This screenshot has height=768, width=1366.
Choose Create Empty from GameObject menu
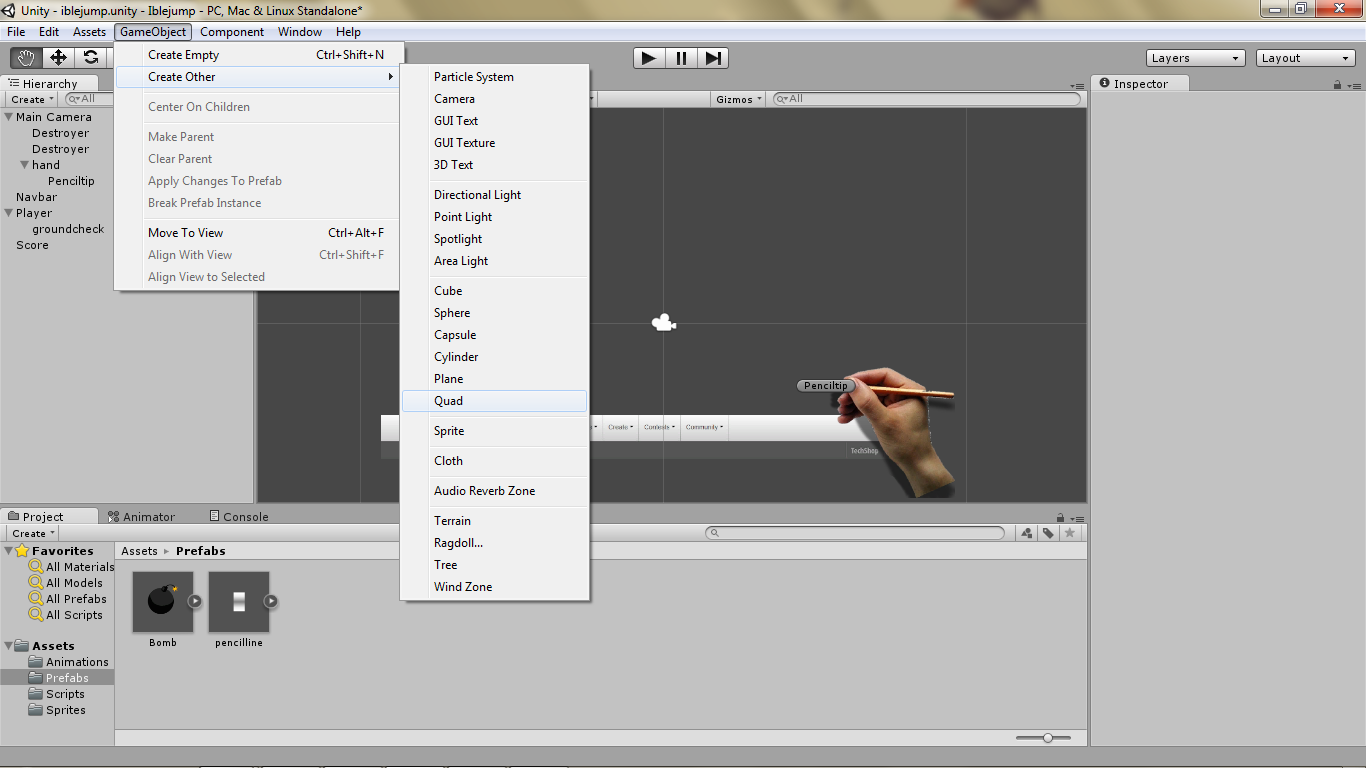pos(258,55)
